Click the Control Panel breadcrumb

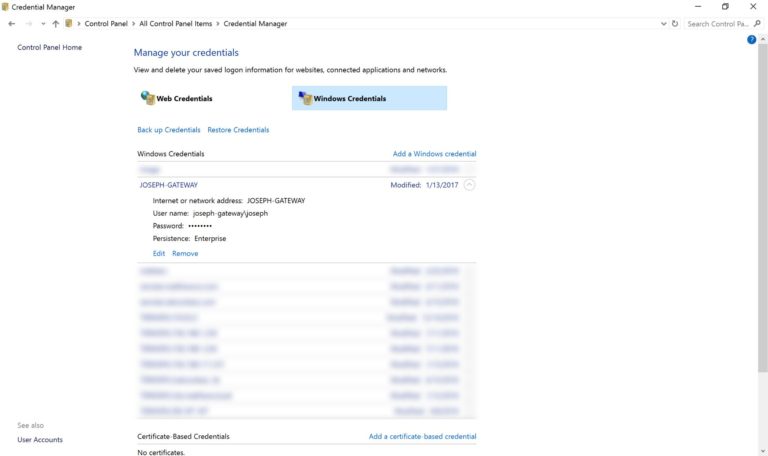click(106, 24)
